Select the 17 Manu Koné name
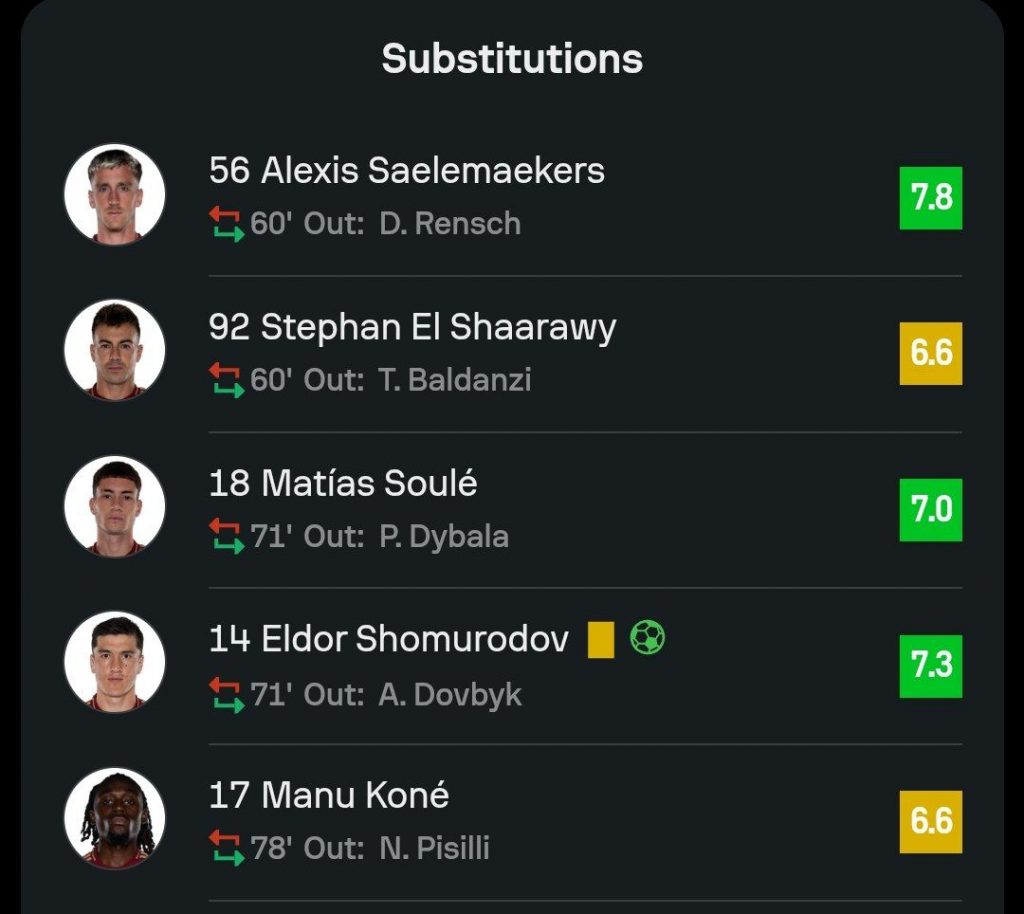The width and height of the screenshot is (1024, 914). coord(329,796)
